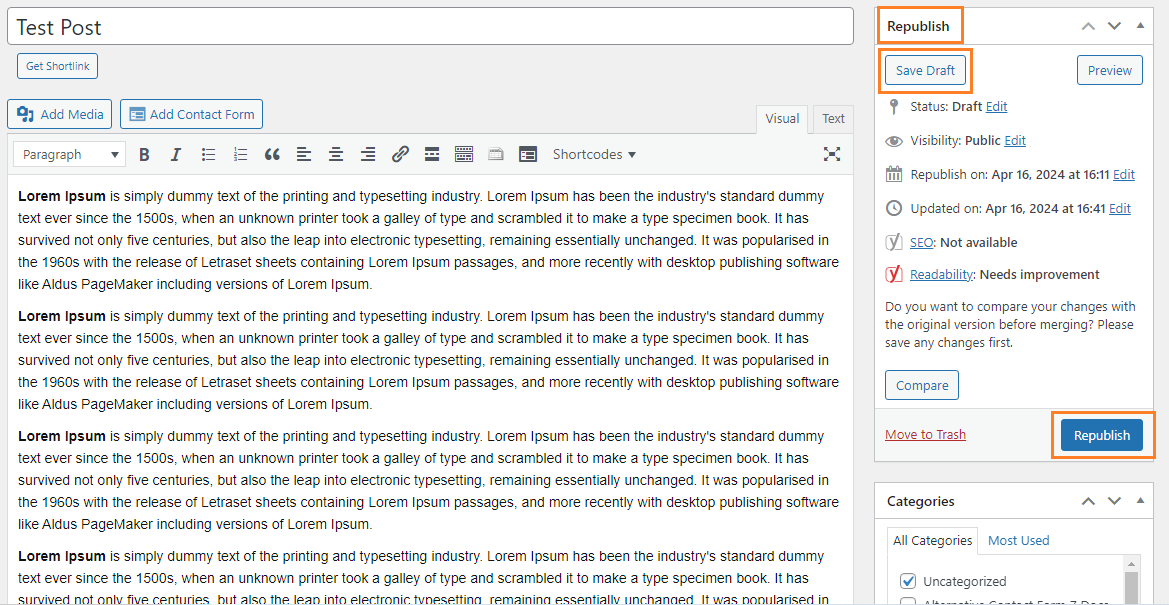This screenshot has height=605, width=1169.
Task: Click Move to Trash link
Action: click(x=925, y=434)
